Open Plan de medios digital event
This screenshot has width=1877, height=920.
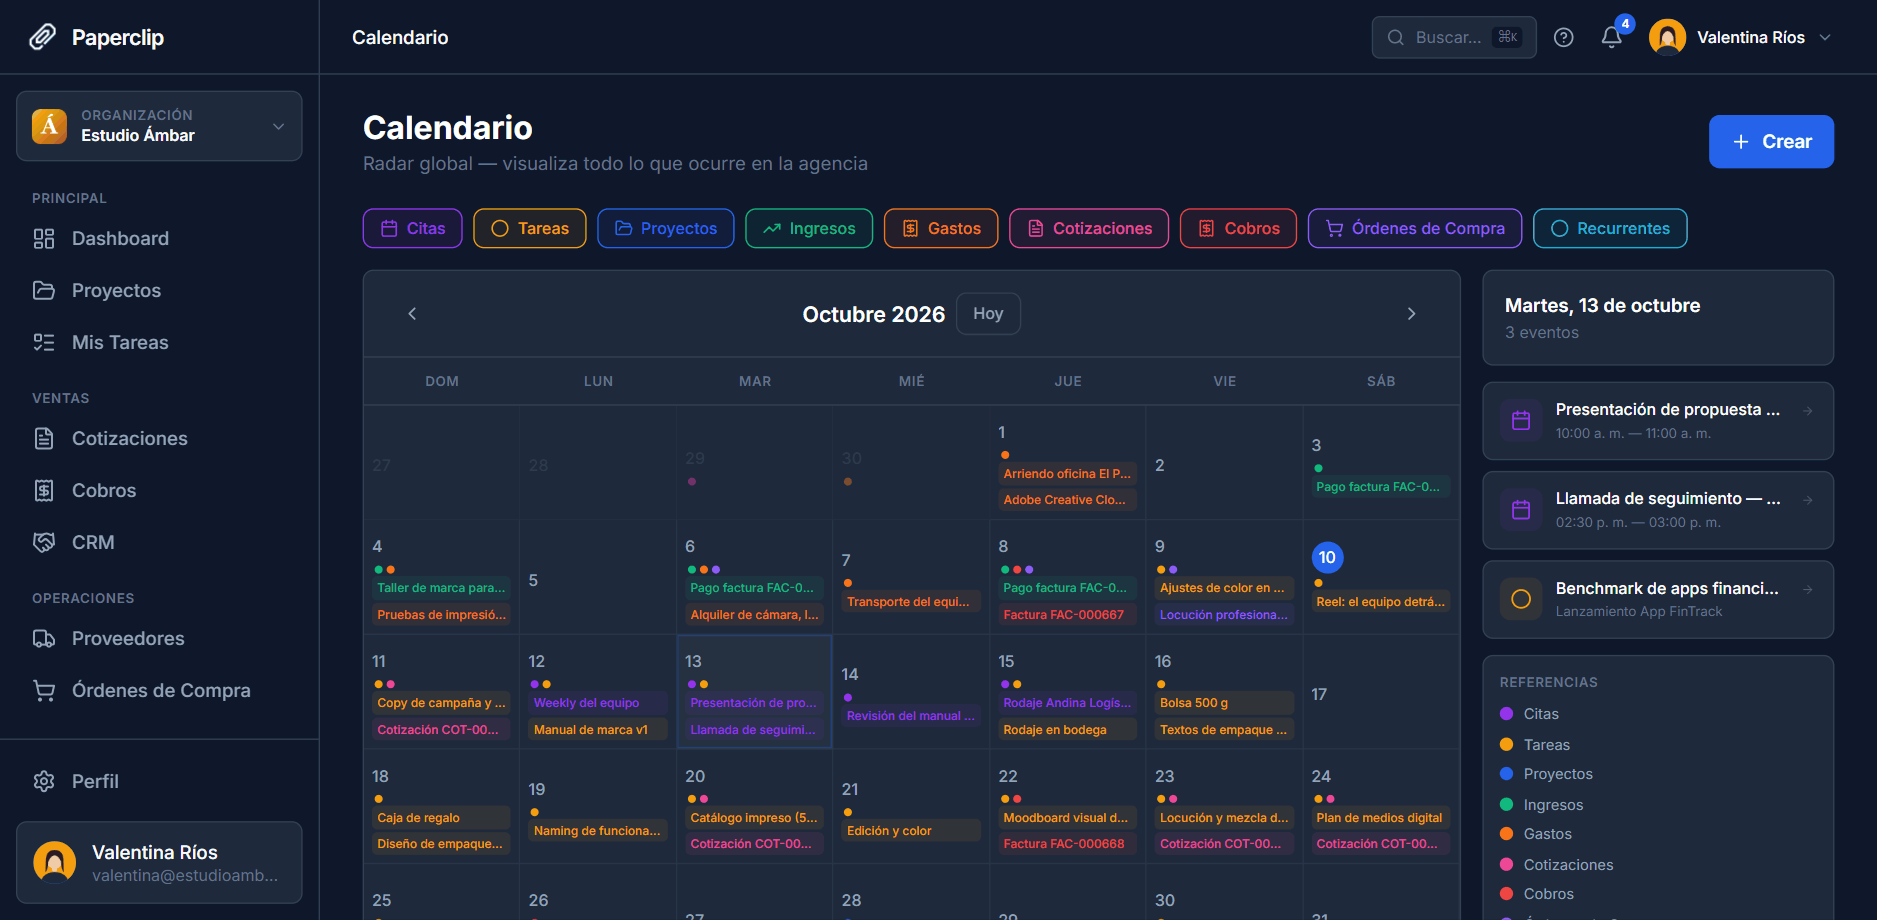click(1381, 818)
